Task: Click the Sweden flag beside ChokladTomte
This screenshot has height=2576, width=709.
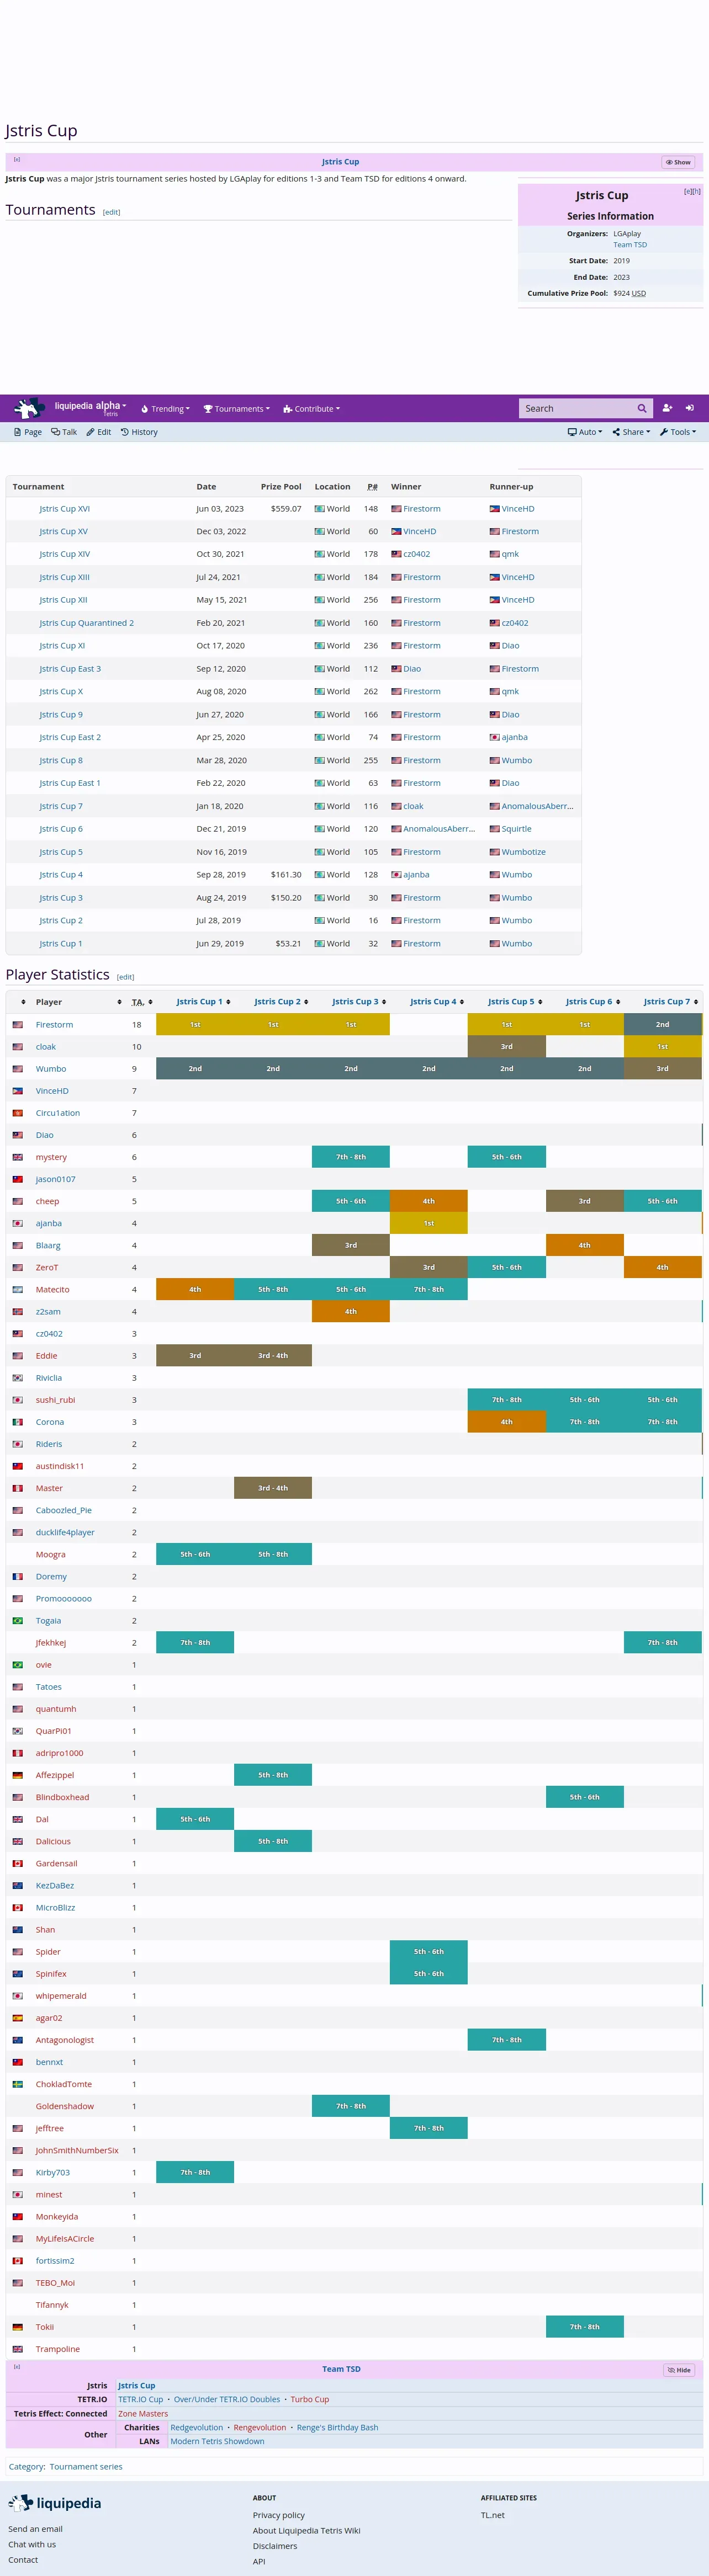Action: (17, 2084)
